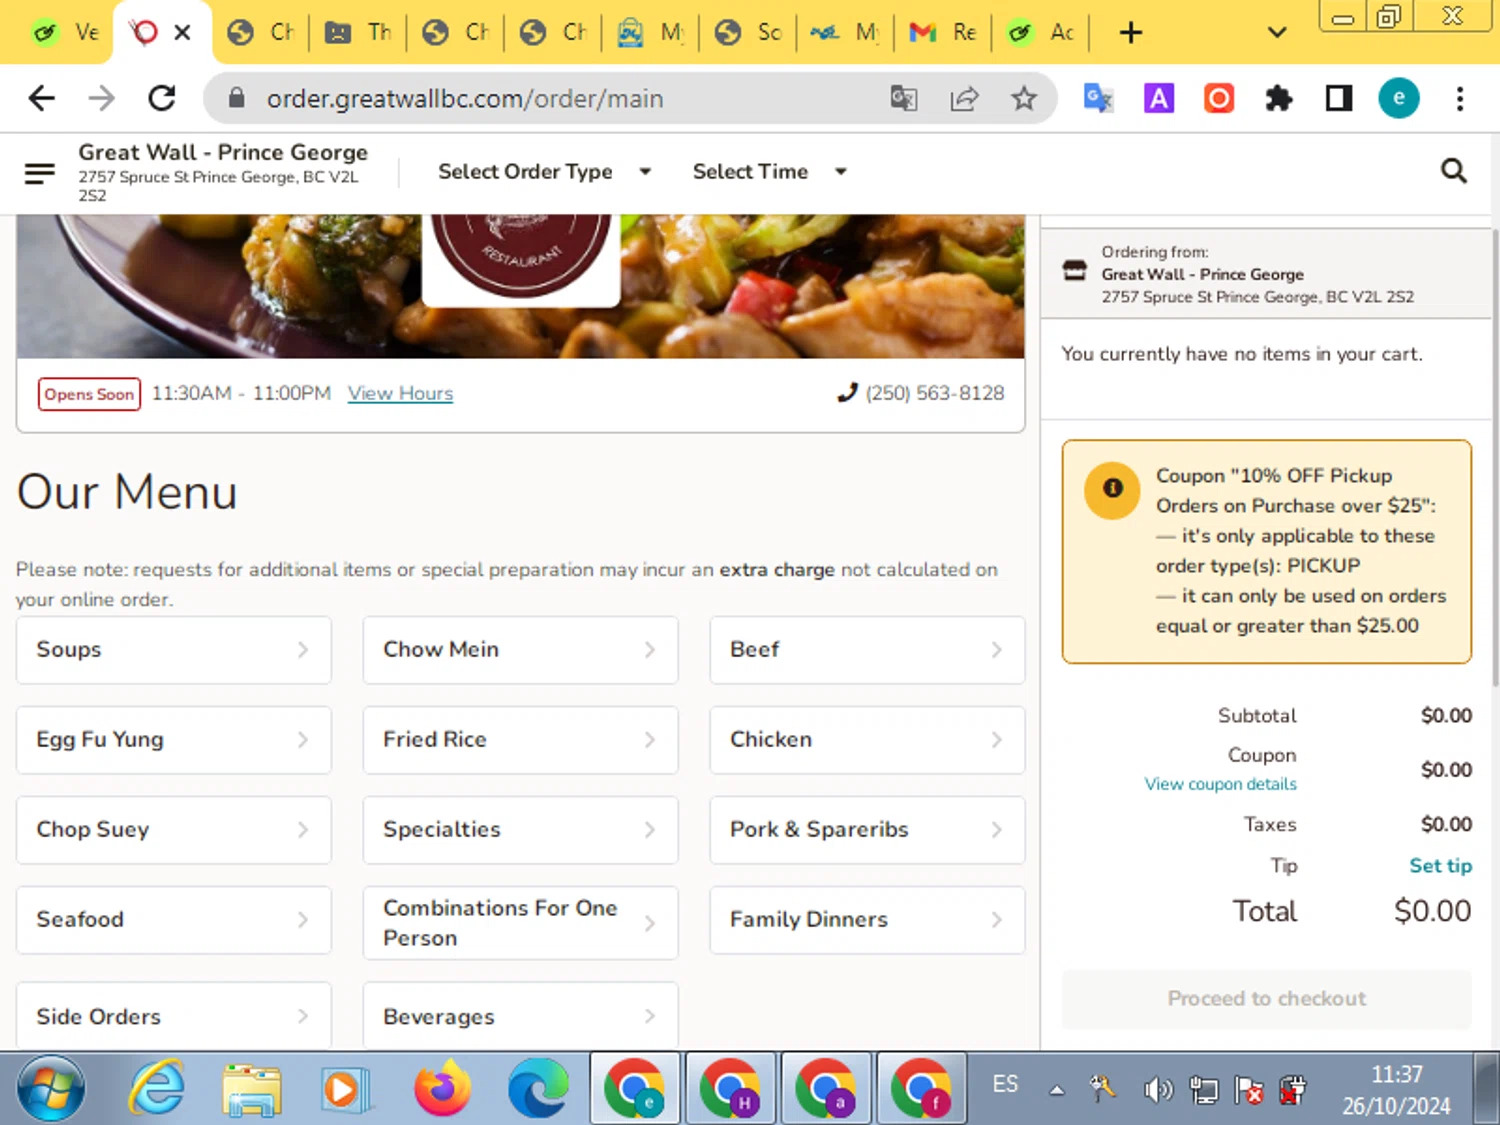Open a new browser tab
Image resolution: width=1500 pixels, height=1125 pixels.
1131,33
